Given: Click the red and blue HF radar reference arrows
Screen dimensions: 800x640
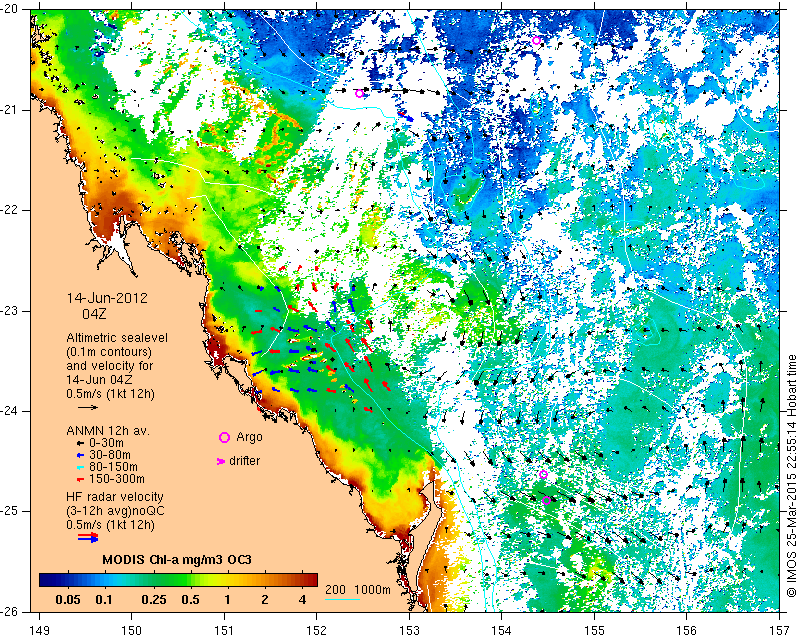Looking at the screenshot, I should 88,537.
